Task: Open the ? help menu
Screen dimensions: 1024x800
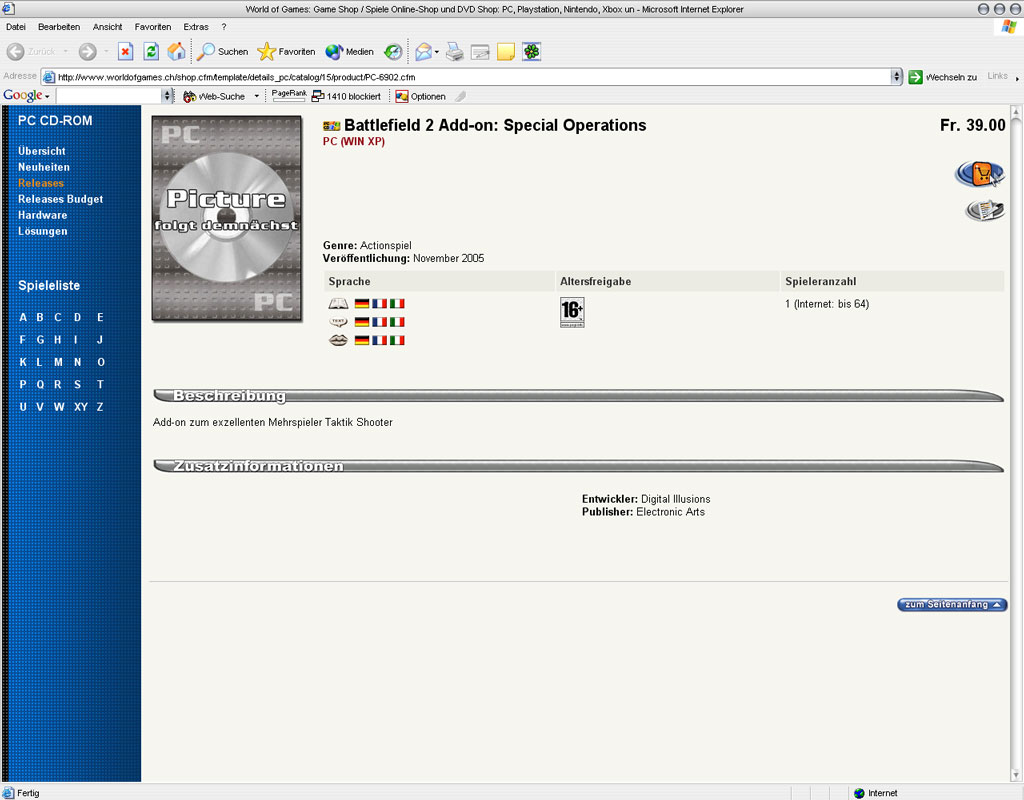Action: (x=224, y=27)
